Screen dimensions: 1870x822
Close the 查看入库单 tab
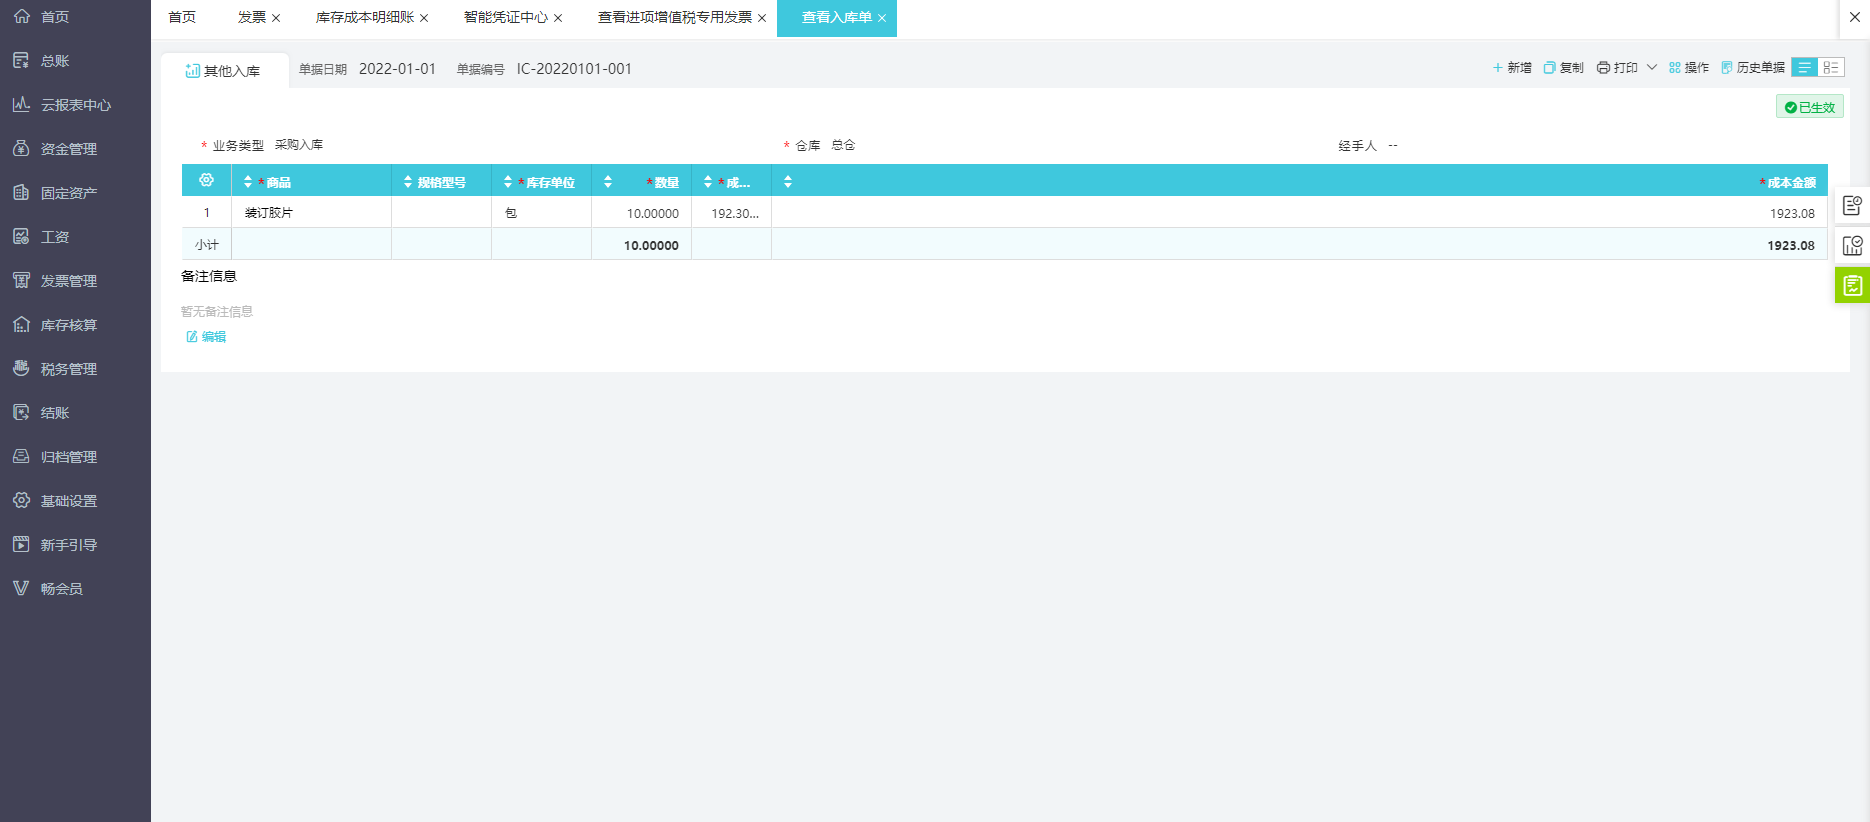(x=882, y=18)
